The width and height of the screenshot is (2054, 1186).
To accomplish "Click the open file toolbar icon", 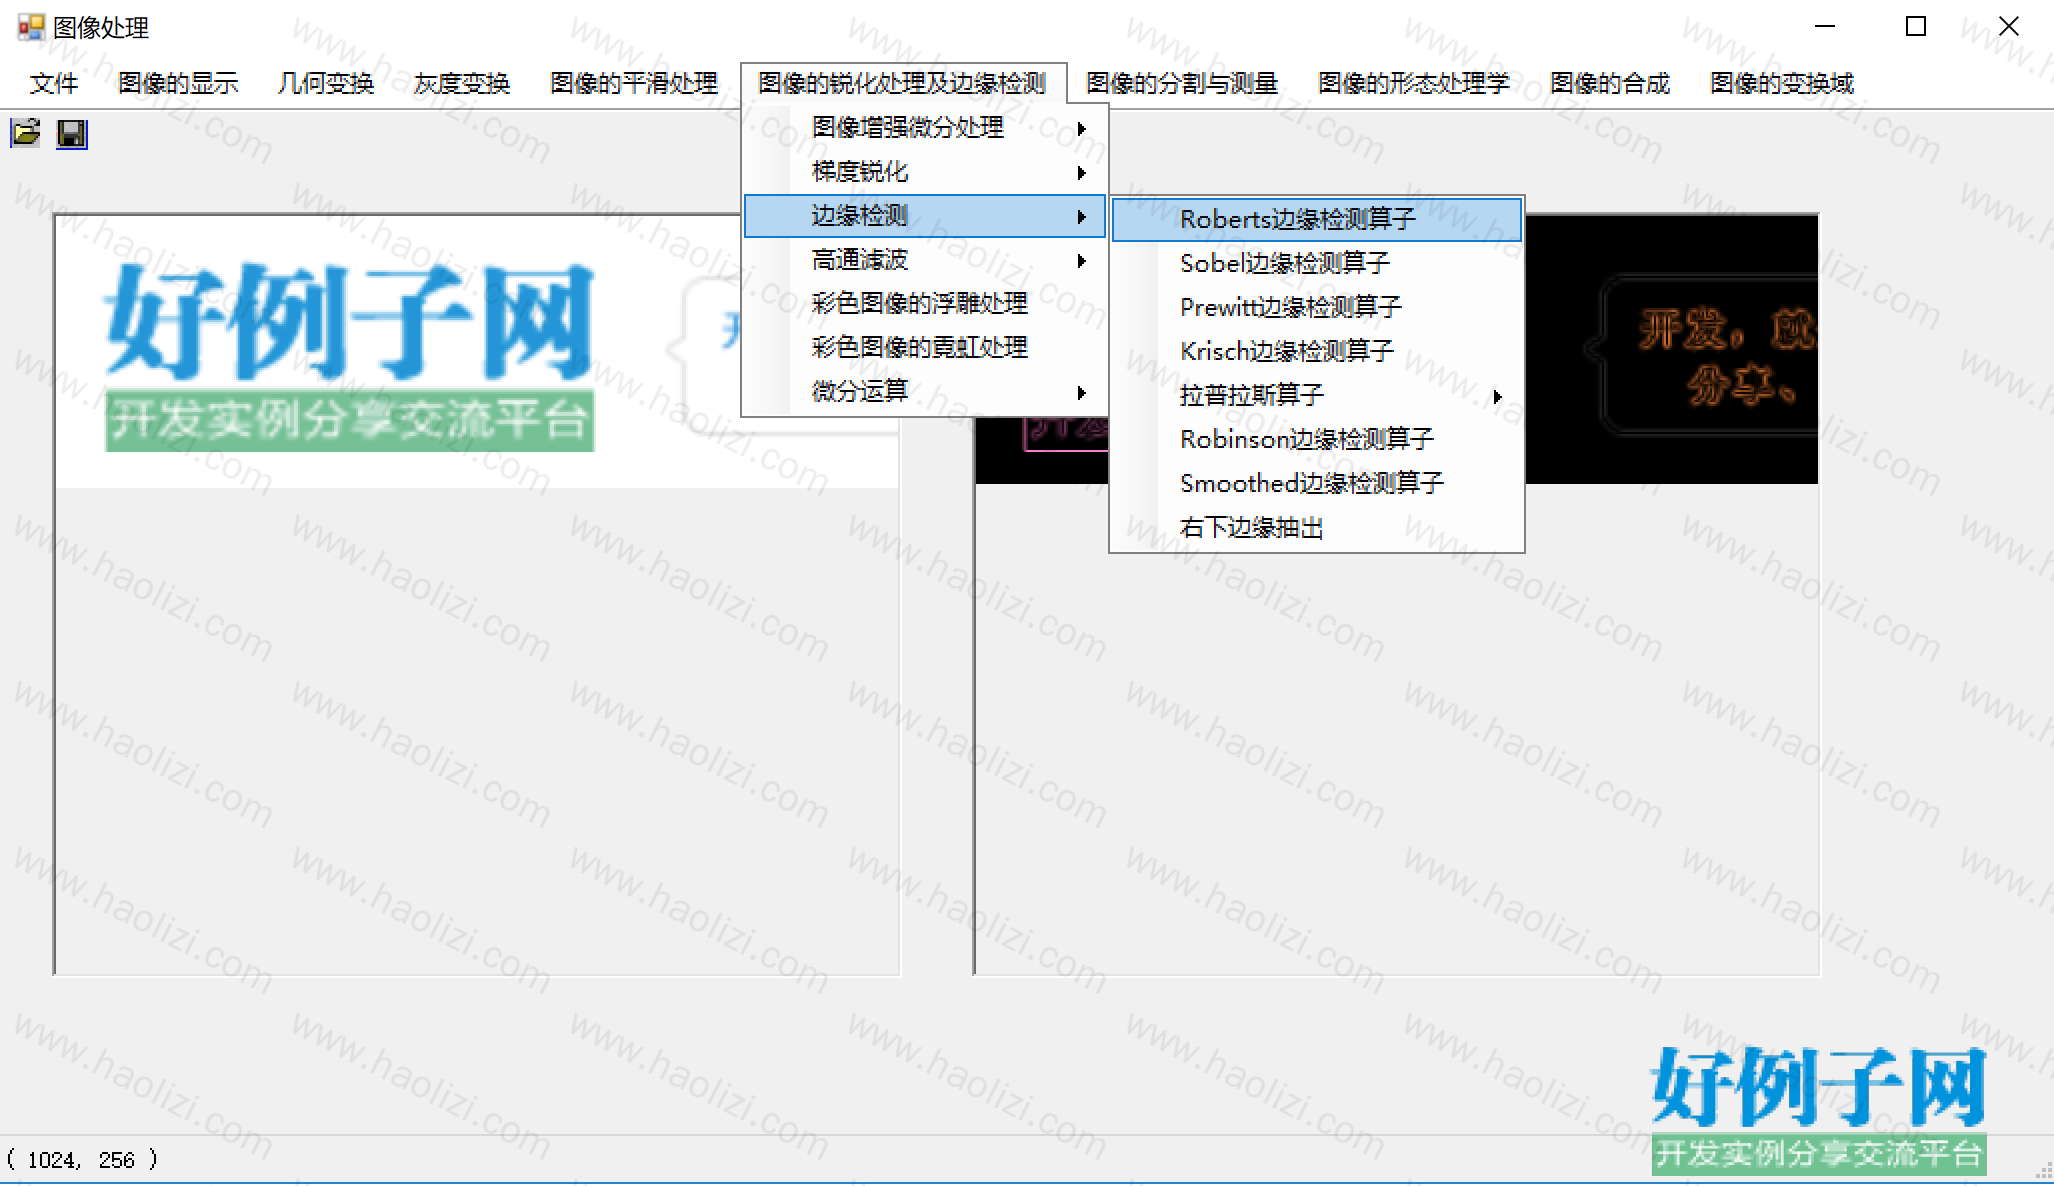I will coord(26,133).
